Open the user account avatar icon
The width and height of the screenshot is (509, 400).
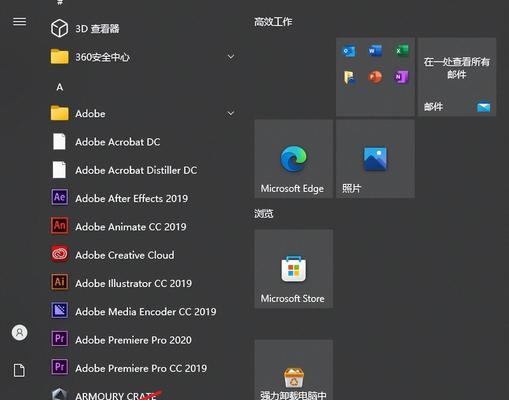(x=20, y=333)
